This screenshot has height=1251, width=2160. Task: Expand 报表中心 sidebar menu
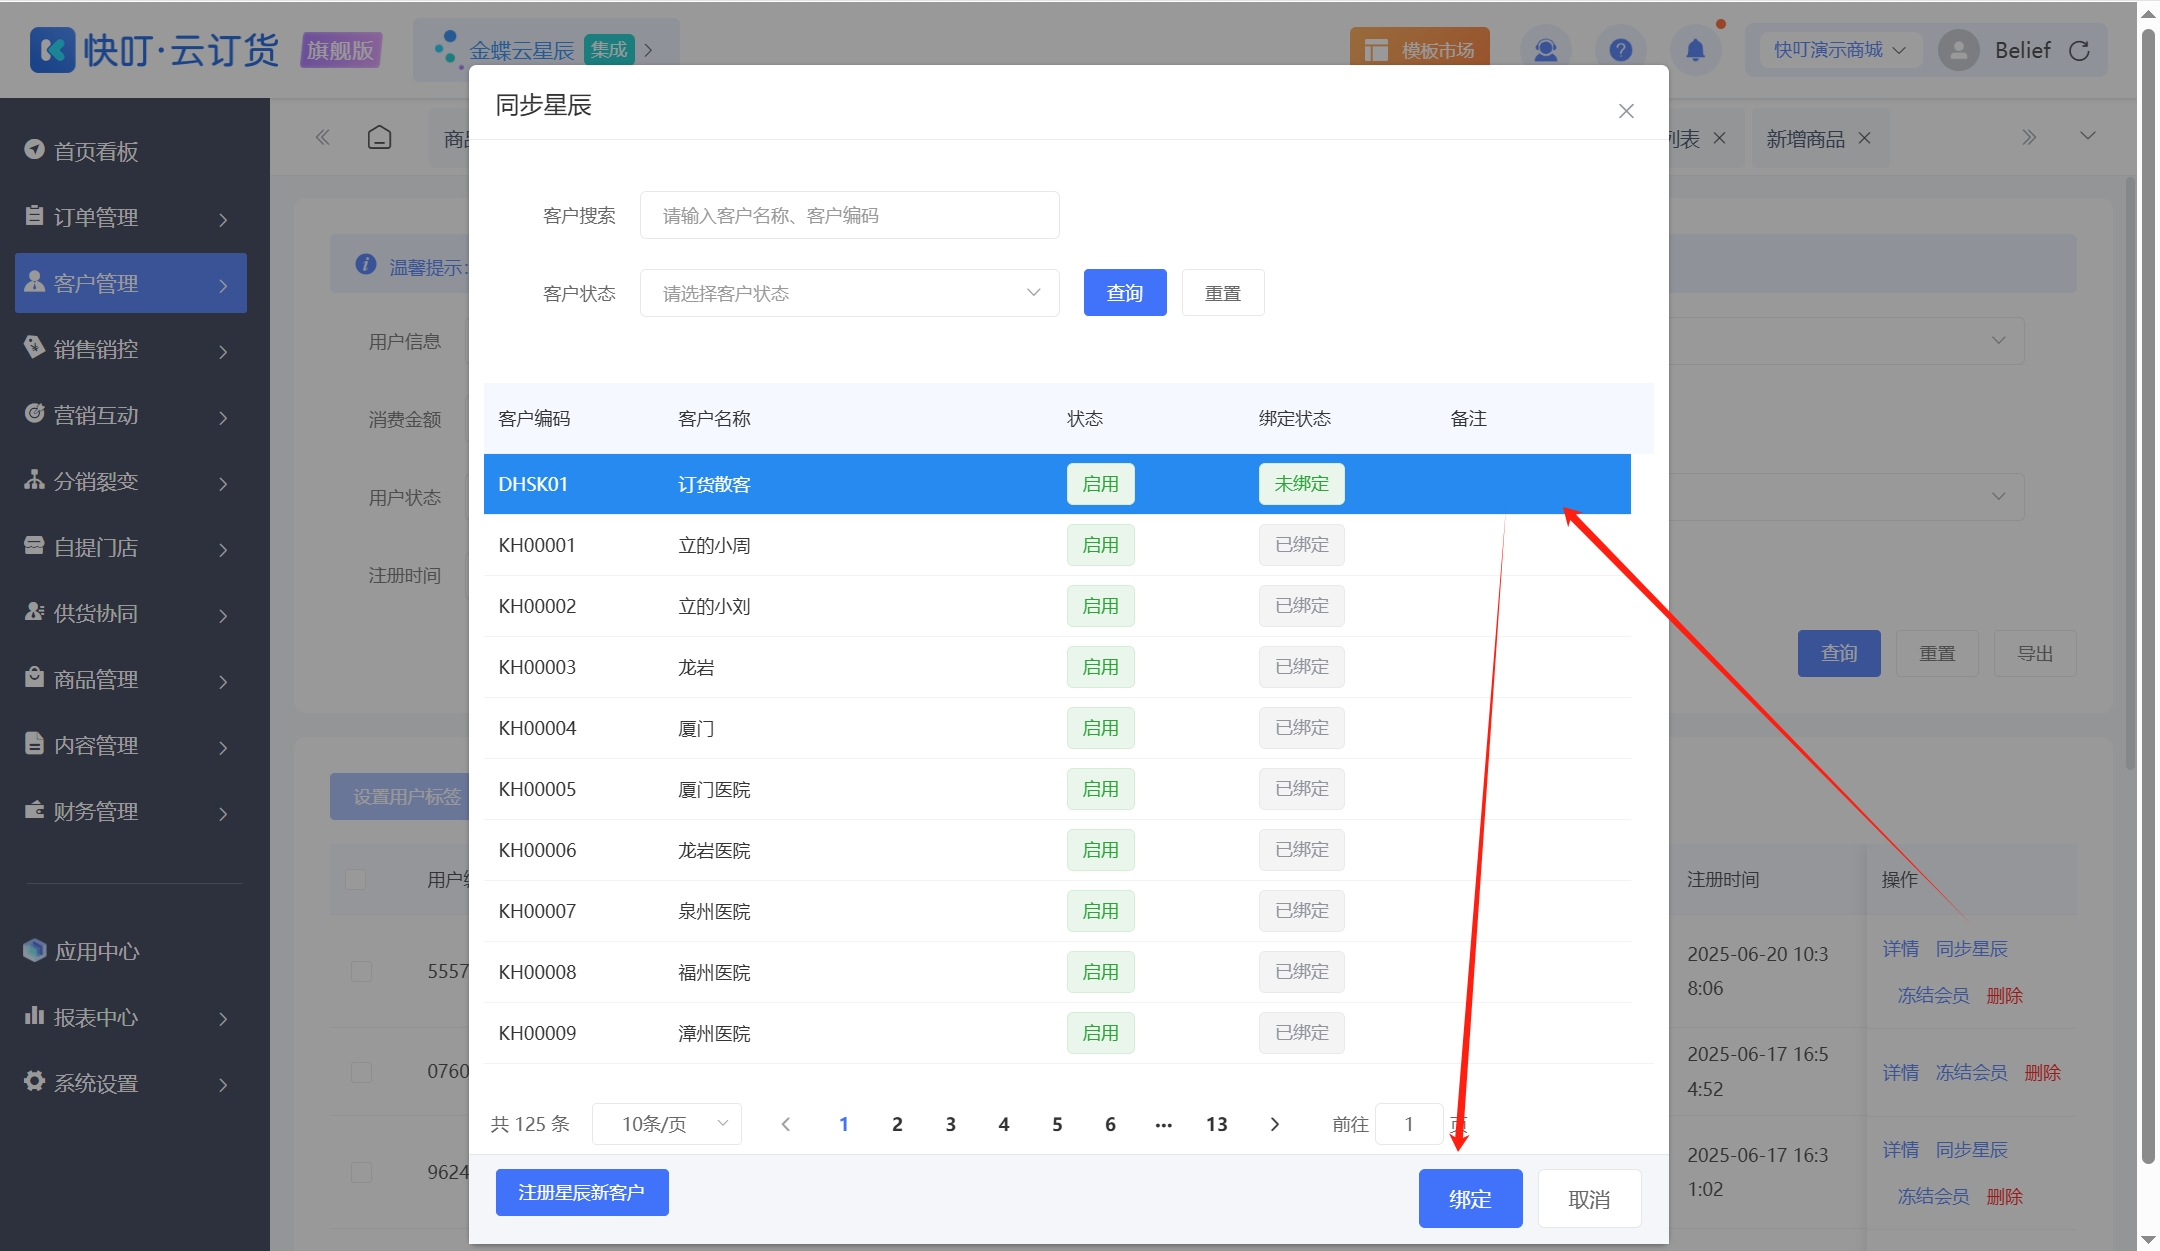click(x=130, y=1017)
